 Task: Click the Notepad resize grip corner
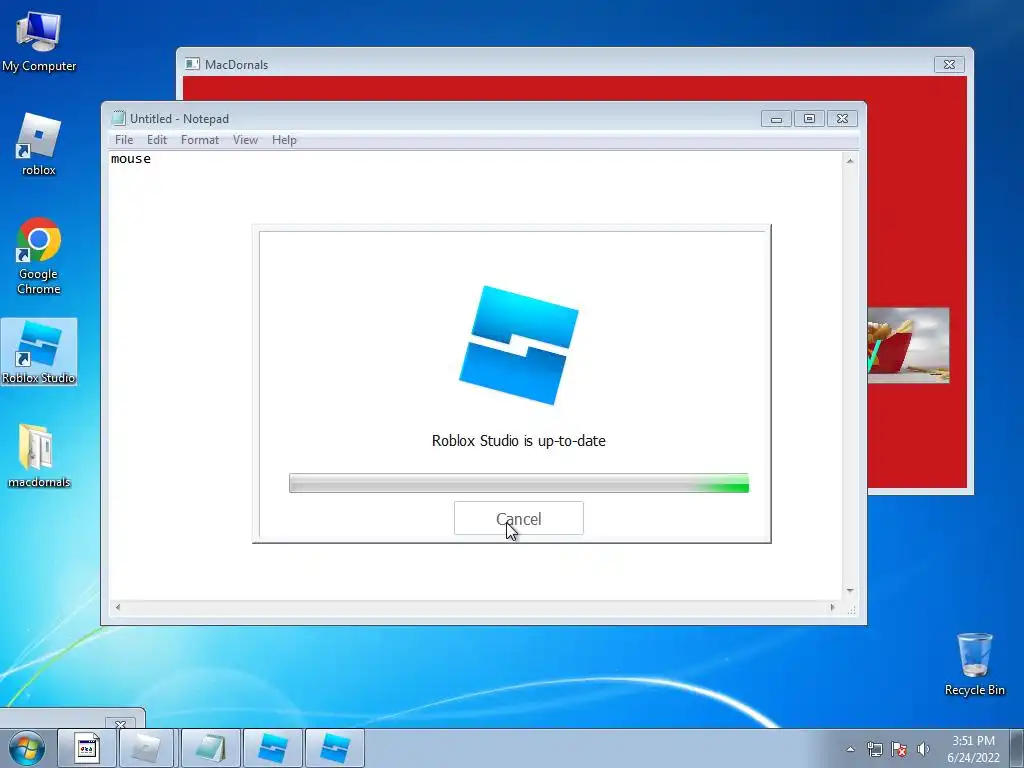click(x=851, y=609)
